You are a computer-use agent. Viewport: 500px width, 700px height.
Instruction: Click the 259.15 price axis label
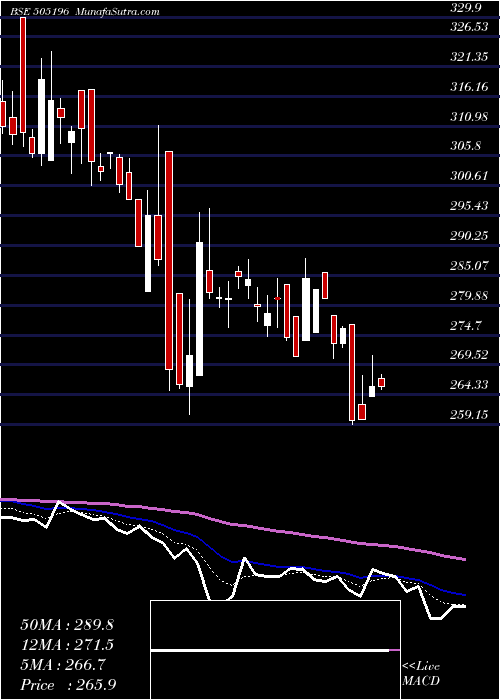pos(468,415)
